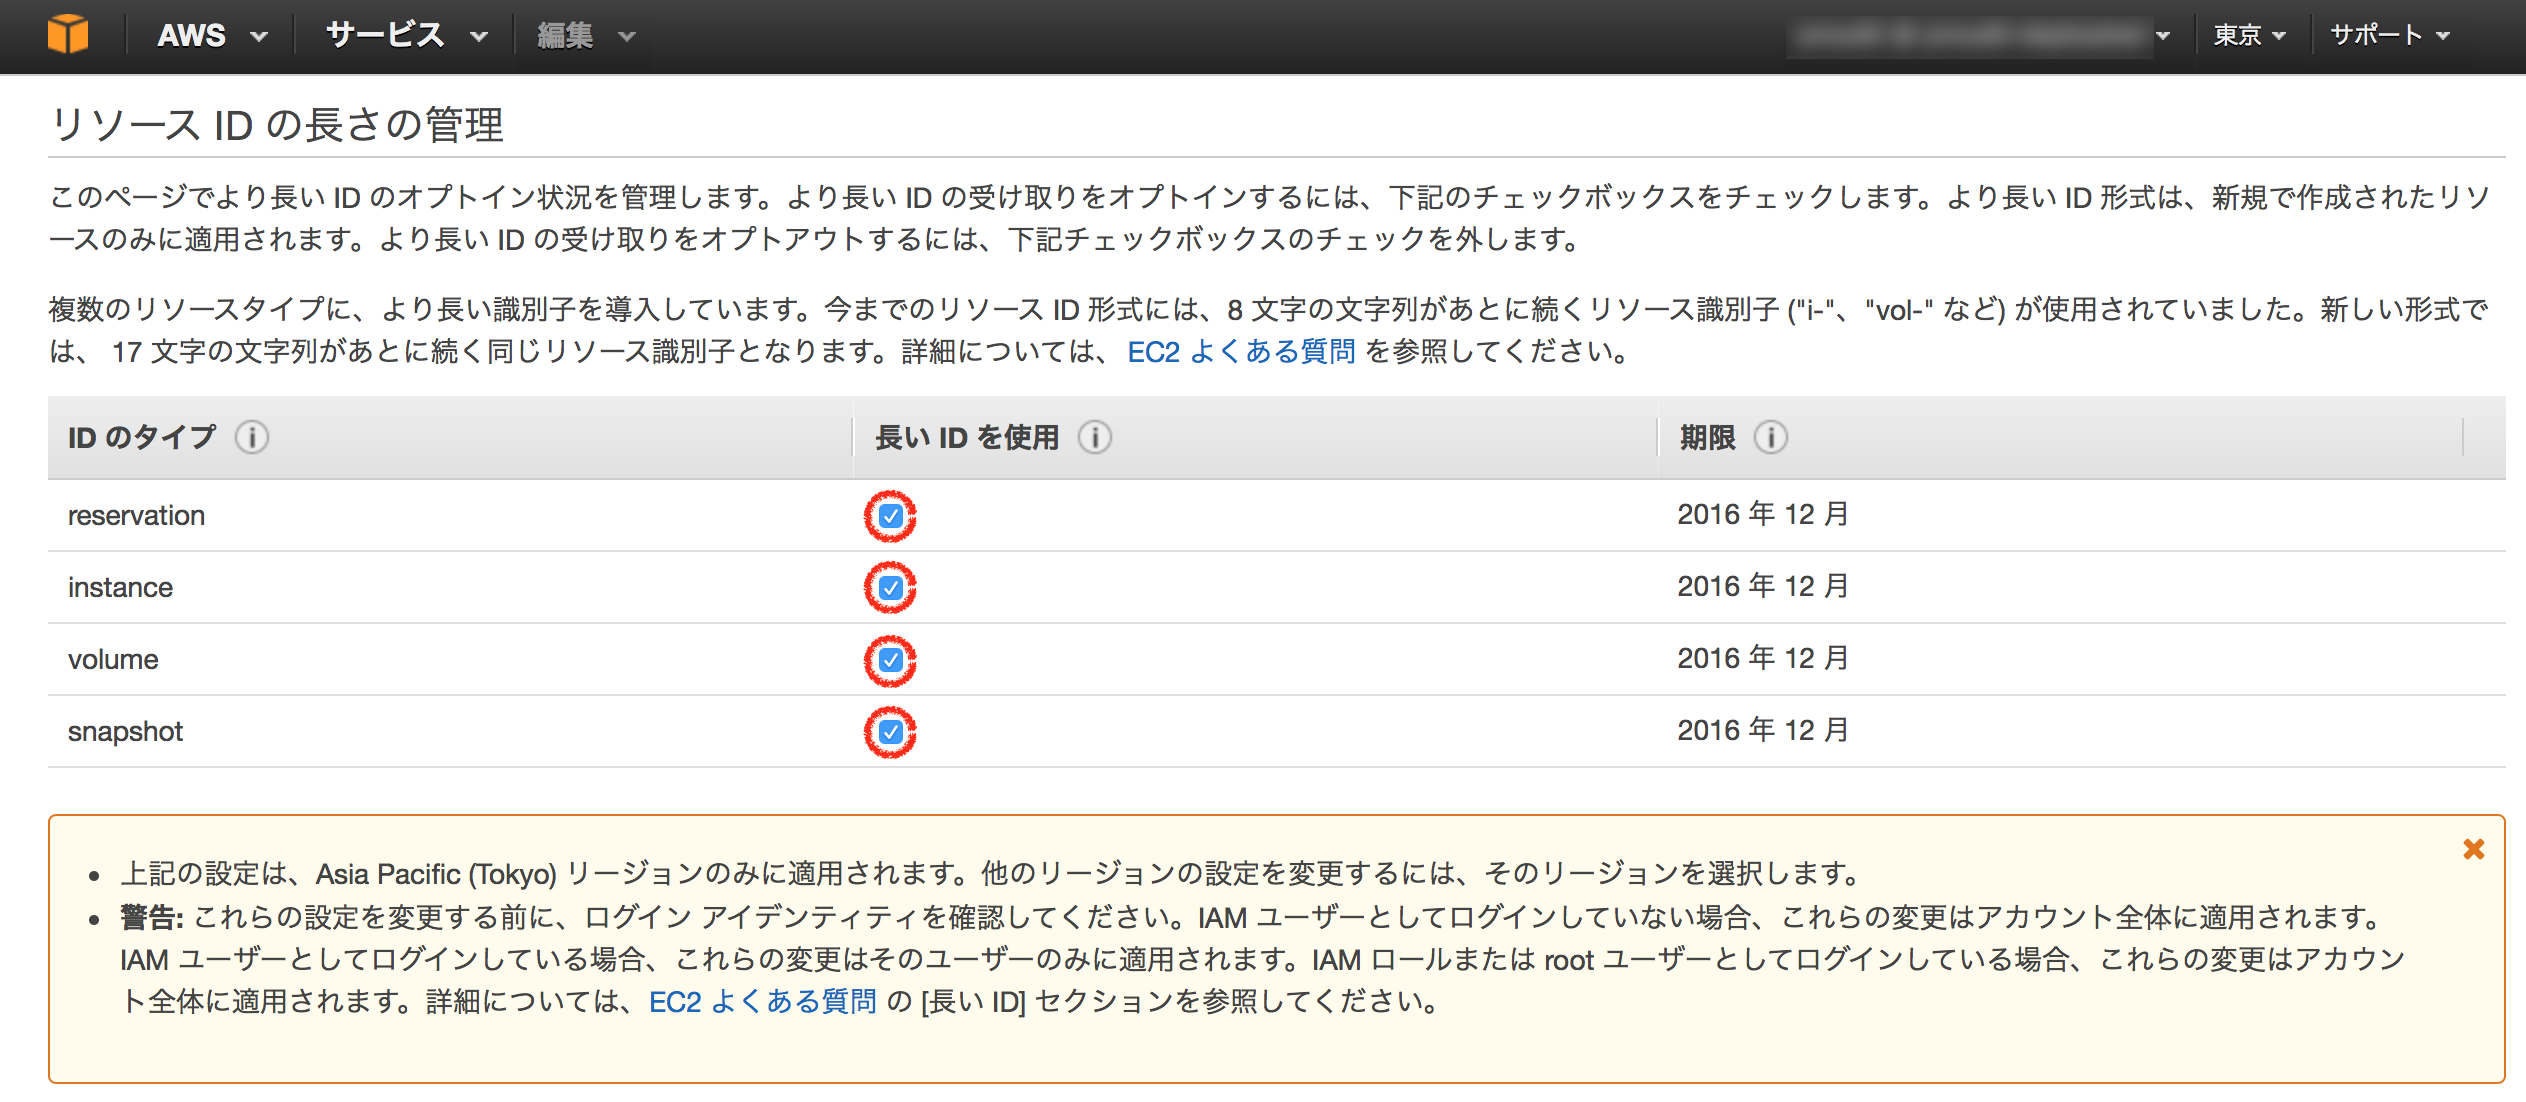Open EC2 よくある質問 link in description
The height and width of the screenshot is (1102, 2526).
point(1241,352)
